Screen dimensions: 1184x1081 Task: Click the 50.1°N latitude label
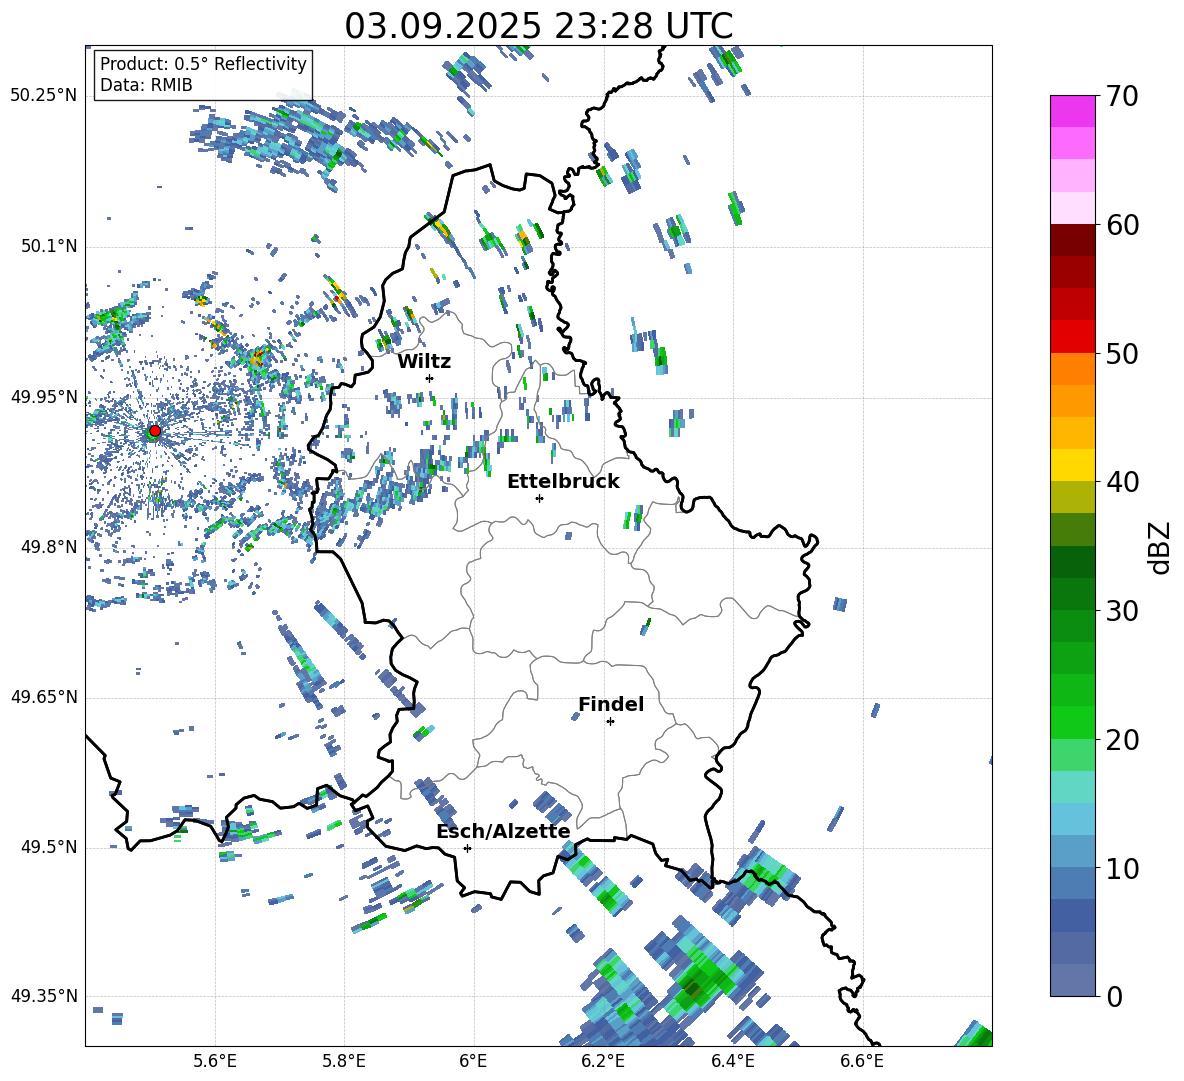(x=49, y=246)
